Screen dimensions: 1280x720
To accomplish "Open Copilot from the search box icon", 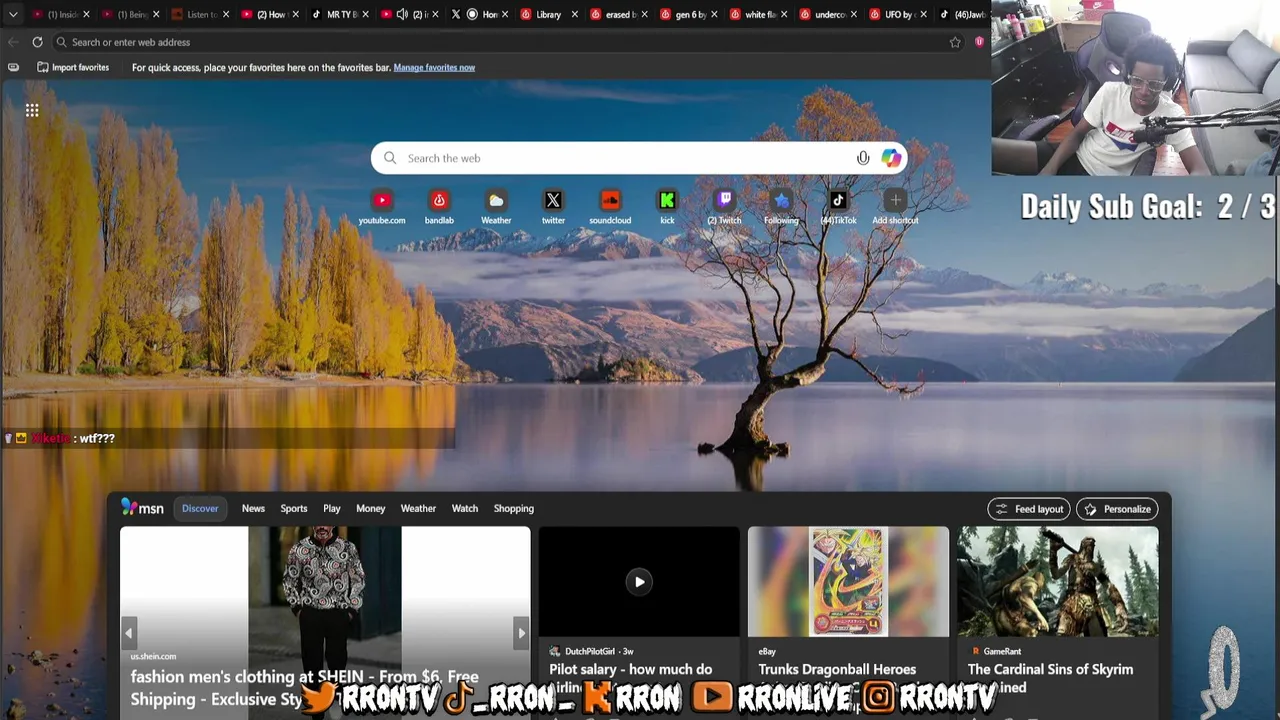I will pos(891,158).
